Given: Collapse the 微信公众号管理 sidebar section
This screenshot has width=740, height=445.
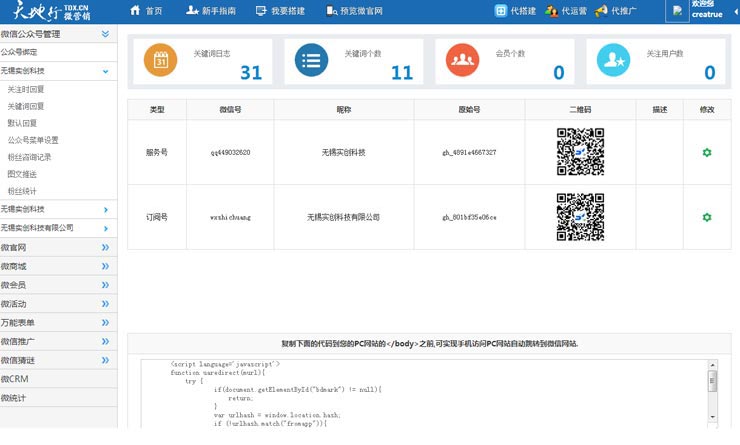Looking at the screenshot, I should (105, 34).
